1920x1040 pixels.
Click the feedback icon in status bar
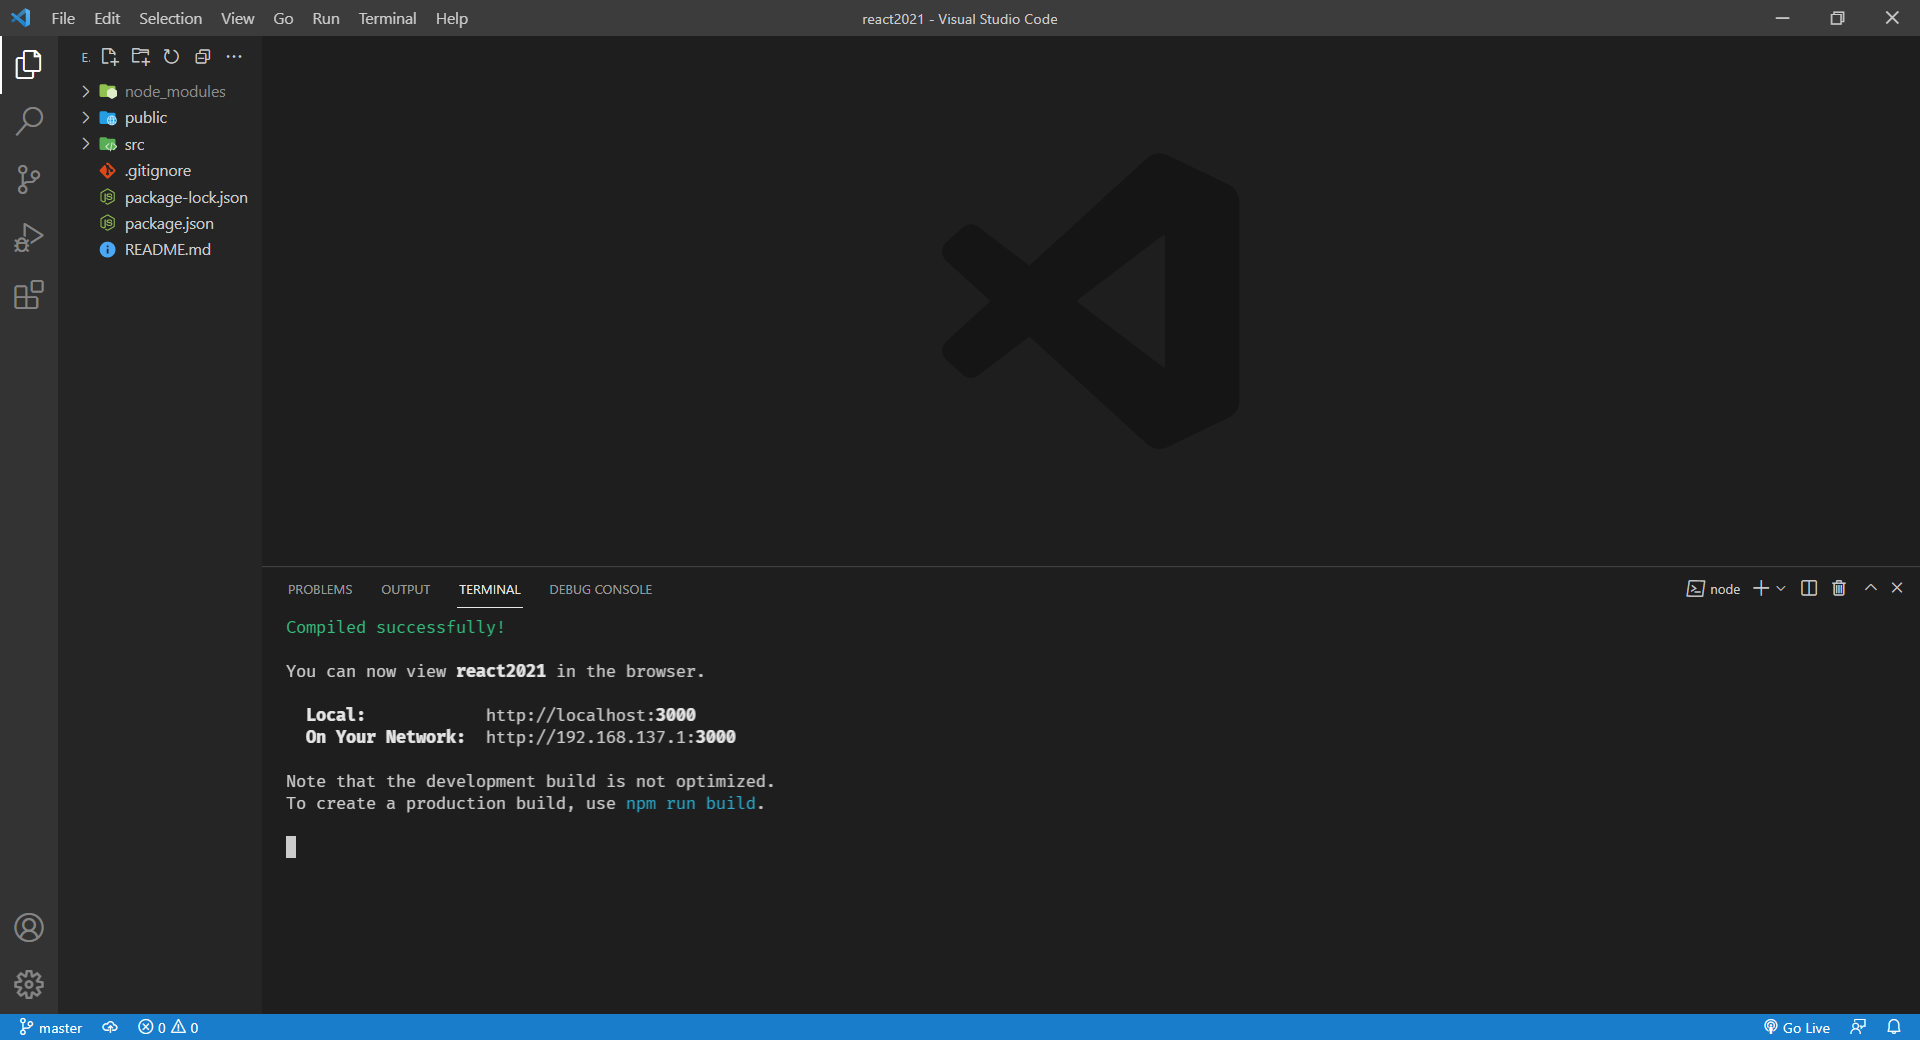pyautogui.click(x=1858, y=1027)
